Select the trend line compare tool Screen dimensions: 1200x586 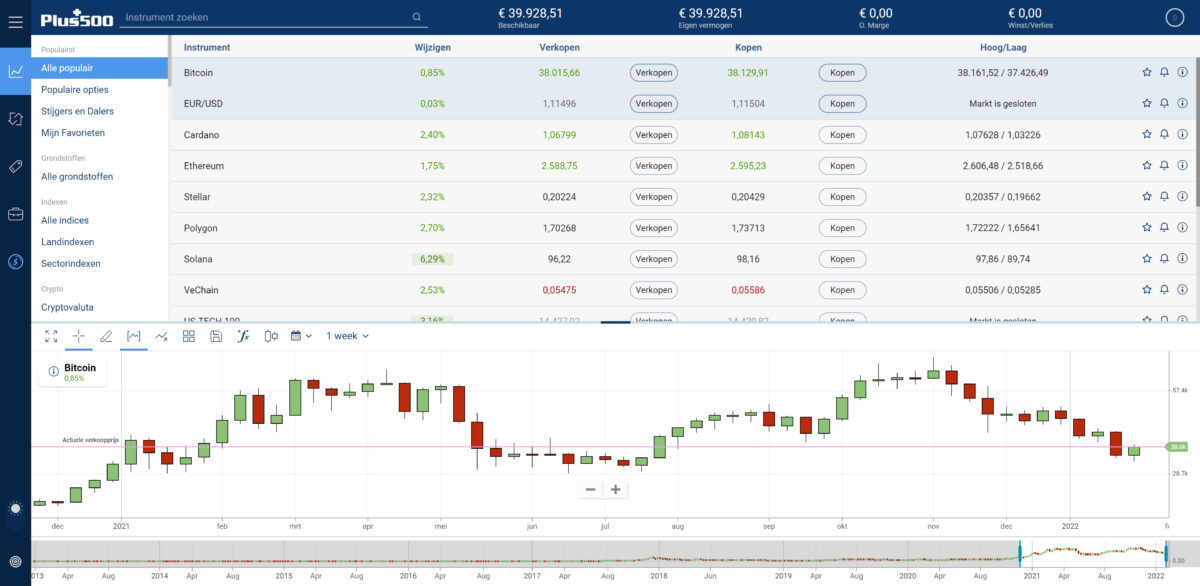tap(161, 336)
